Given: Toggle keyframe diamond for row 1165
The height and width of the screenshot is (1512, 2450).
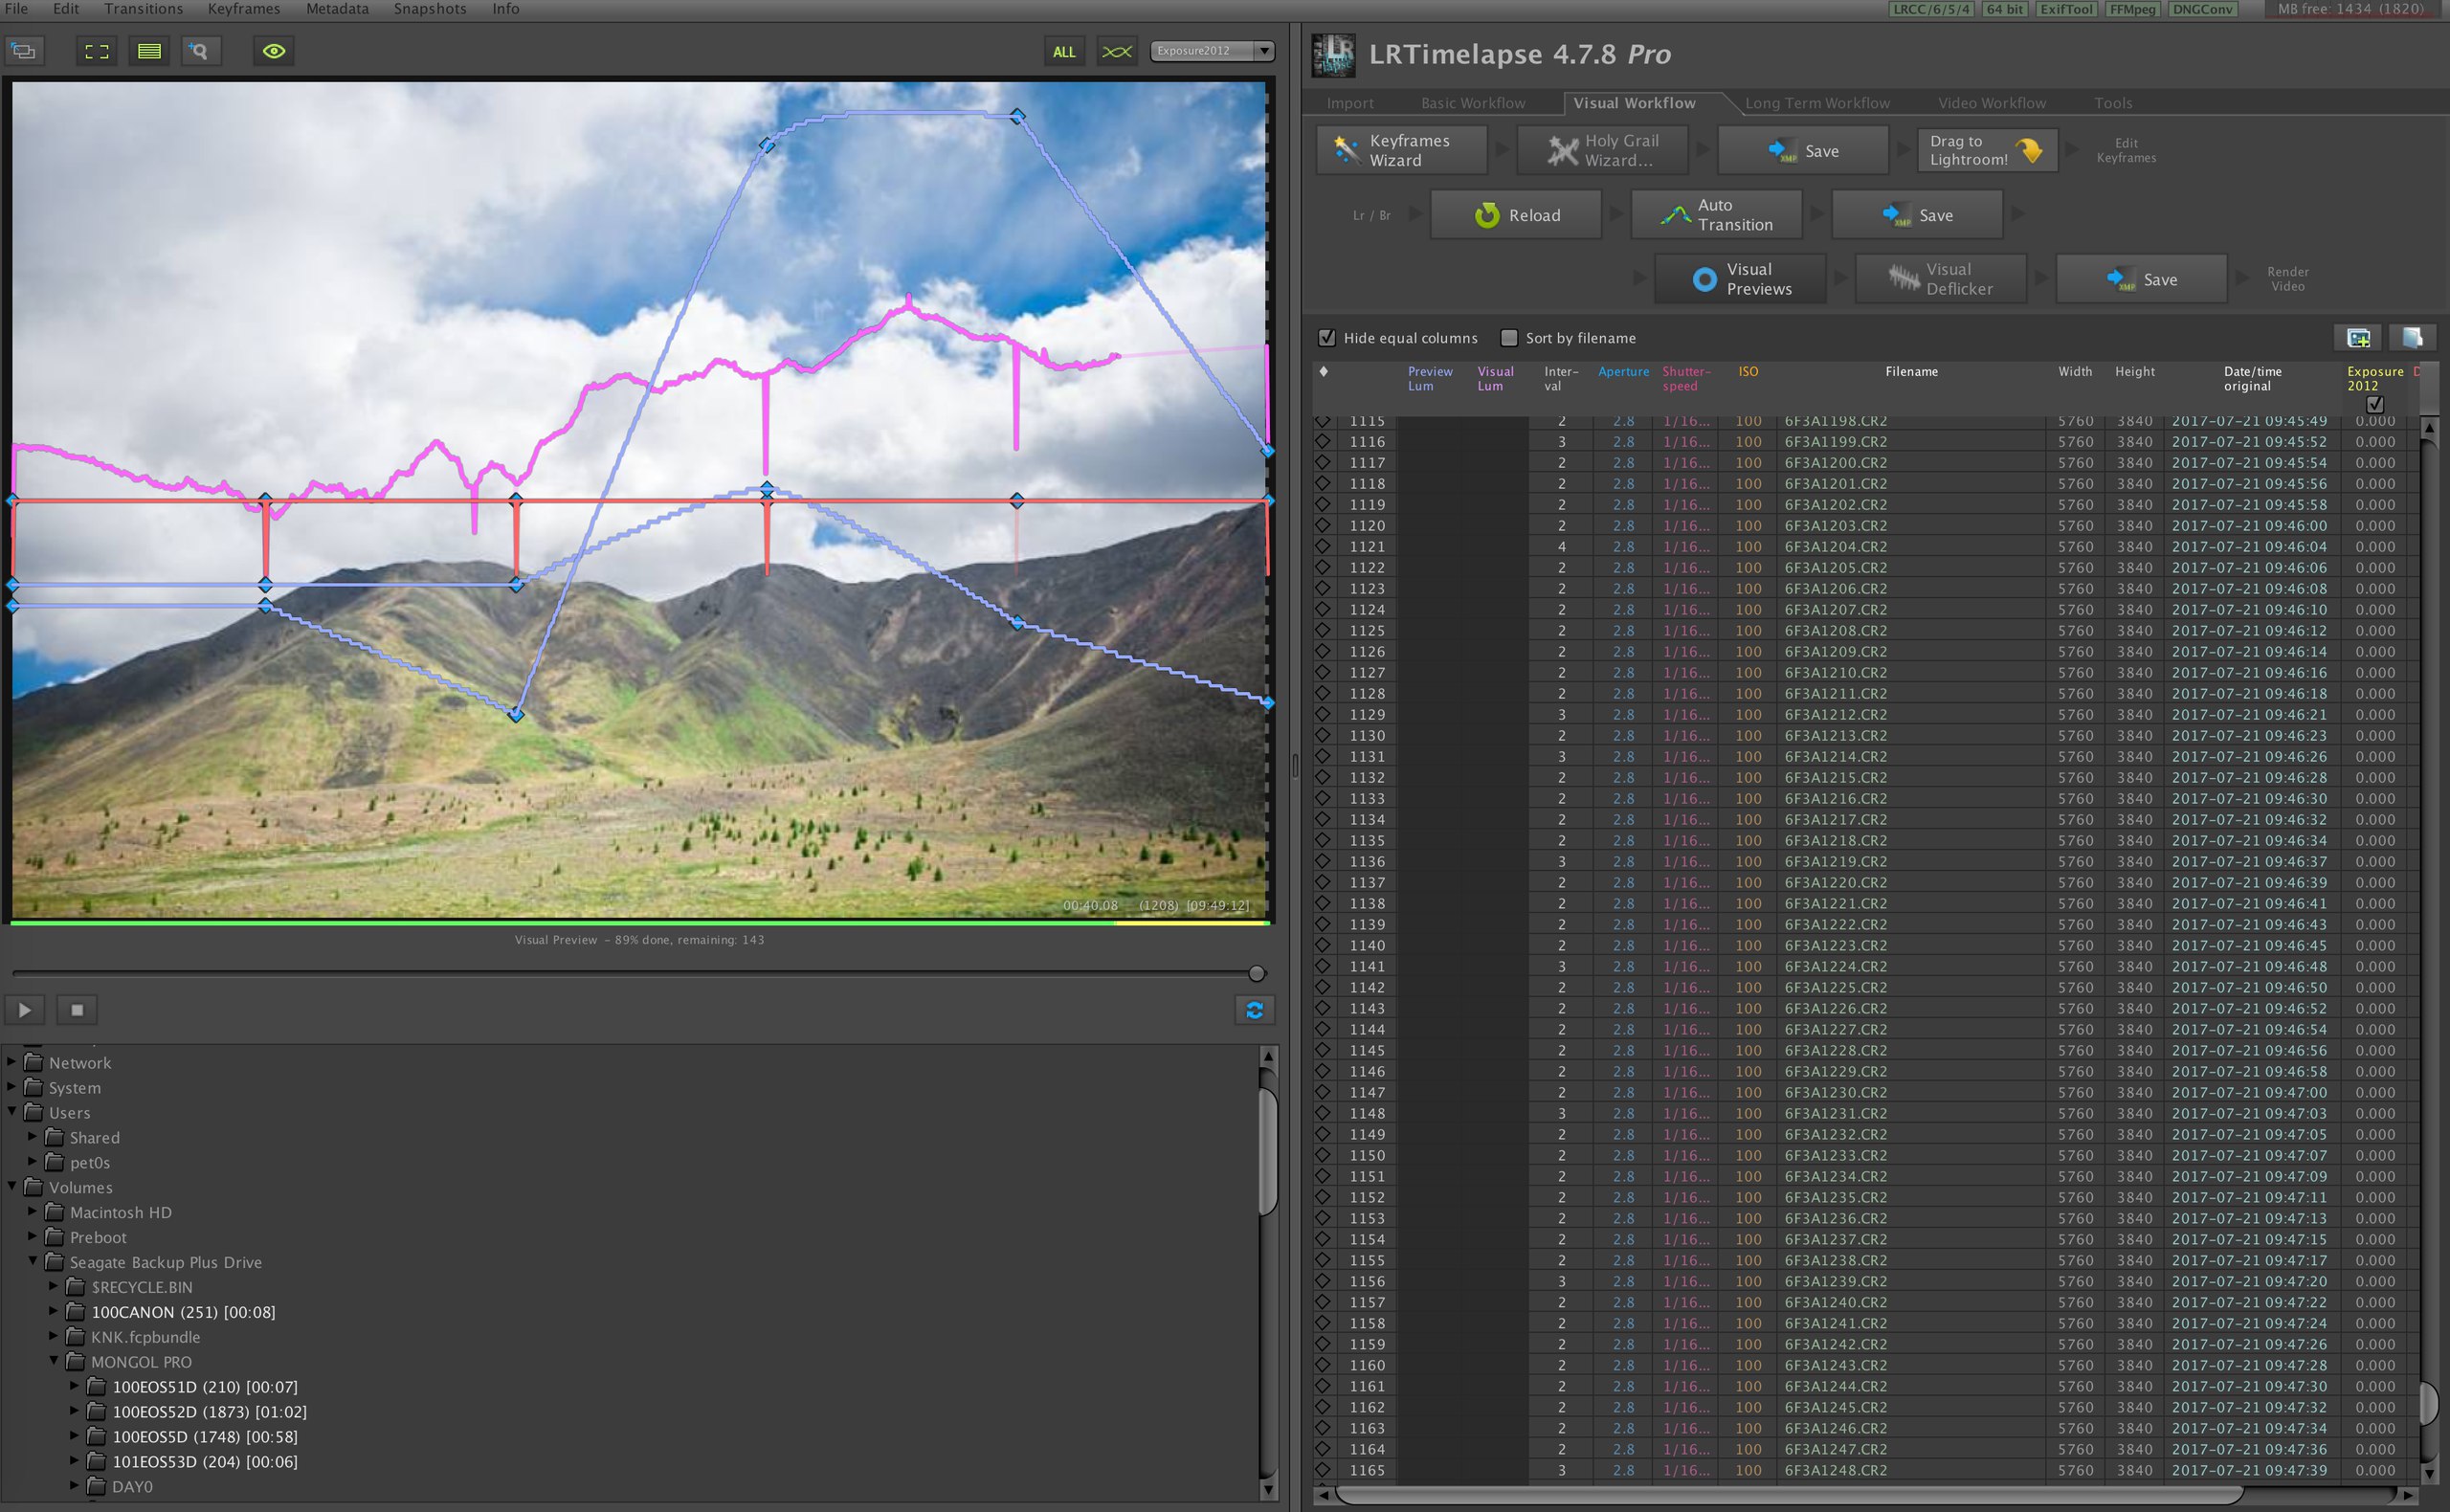Looking at the screenshot, I should tap(1323, 1470).
